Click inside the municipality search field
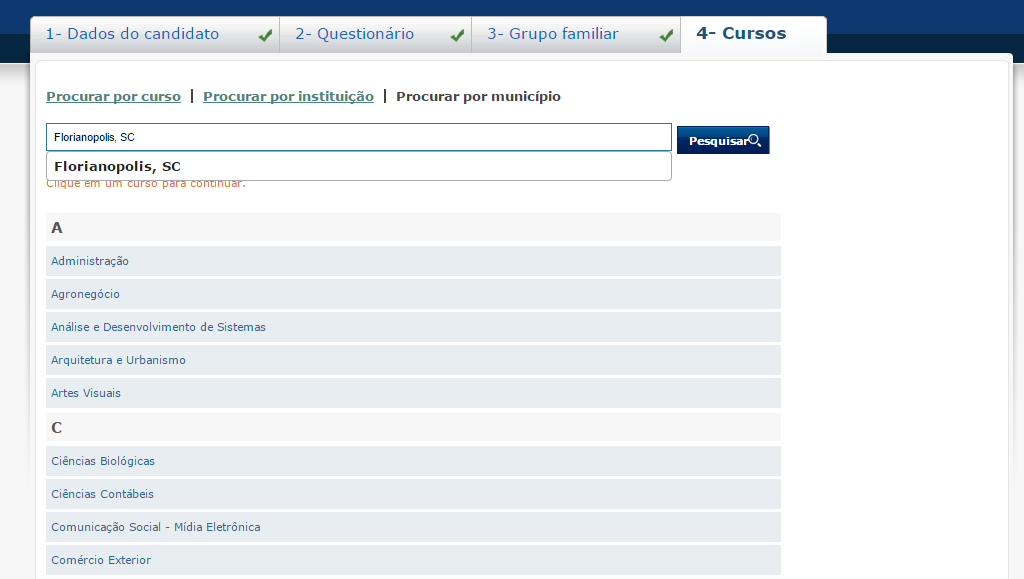 click(358, 137)
